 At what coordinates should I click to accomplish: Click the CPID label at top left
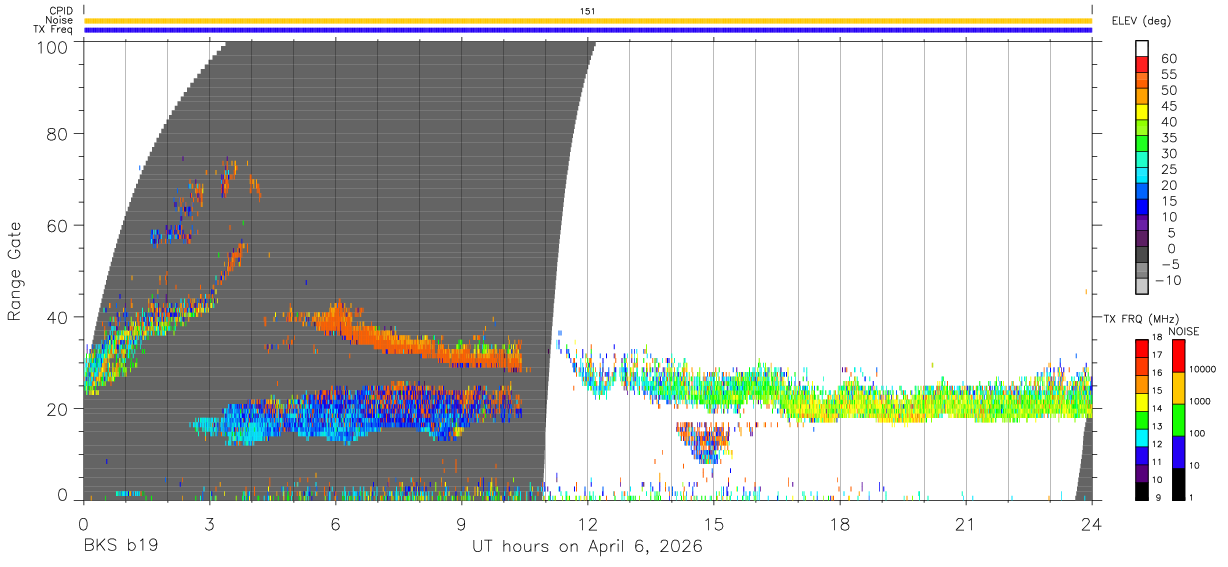coord(62,10)
